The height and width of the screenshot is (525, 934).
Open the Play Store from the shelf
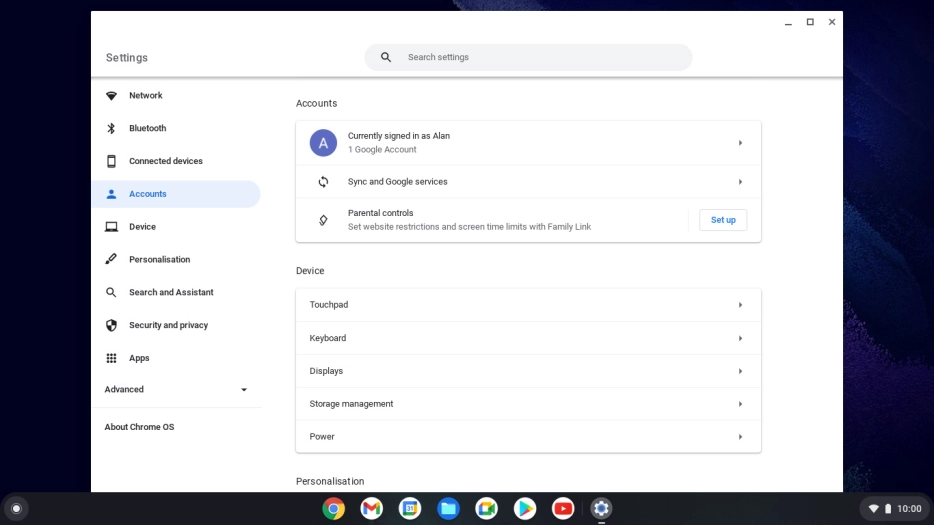click(x=525, y=508)
